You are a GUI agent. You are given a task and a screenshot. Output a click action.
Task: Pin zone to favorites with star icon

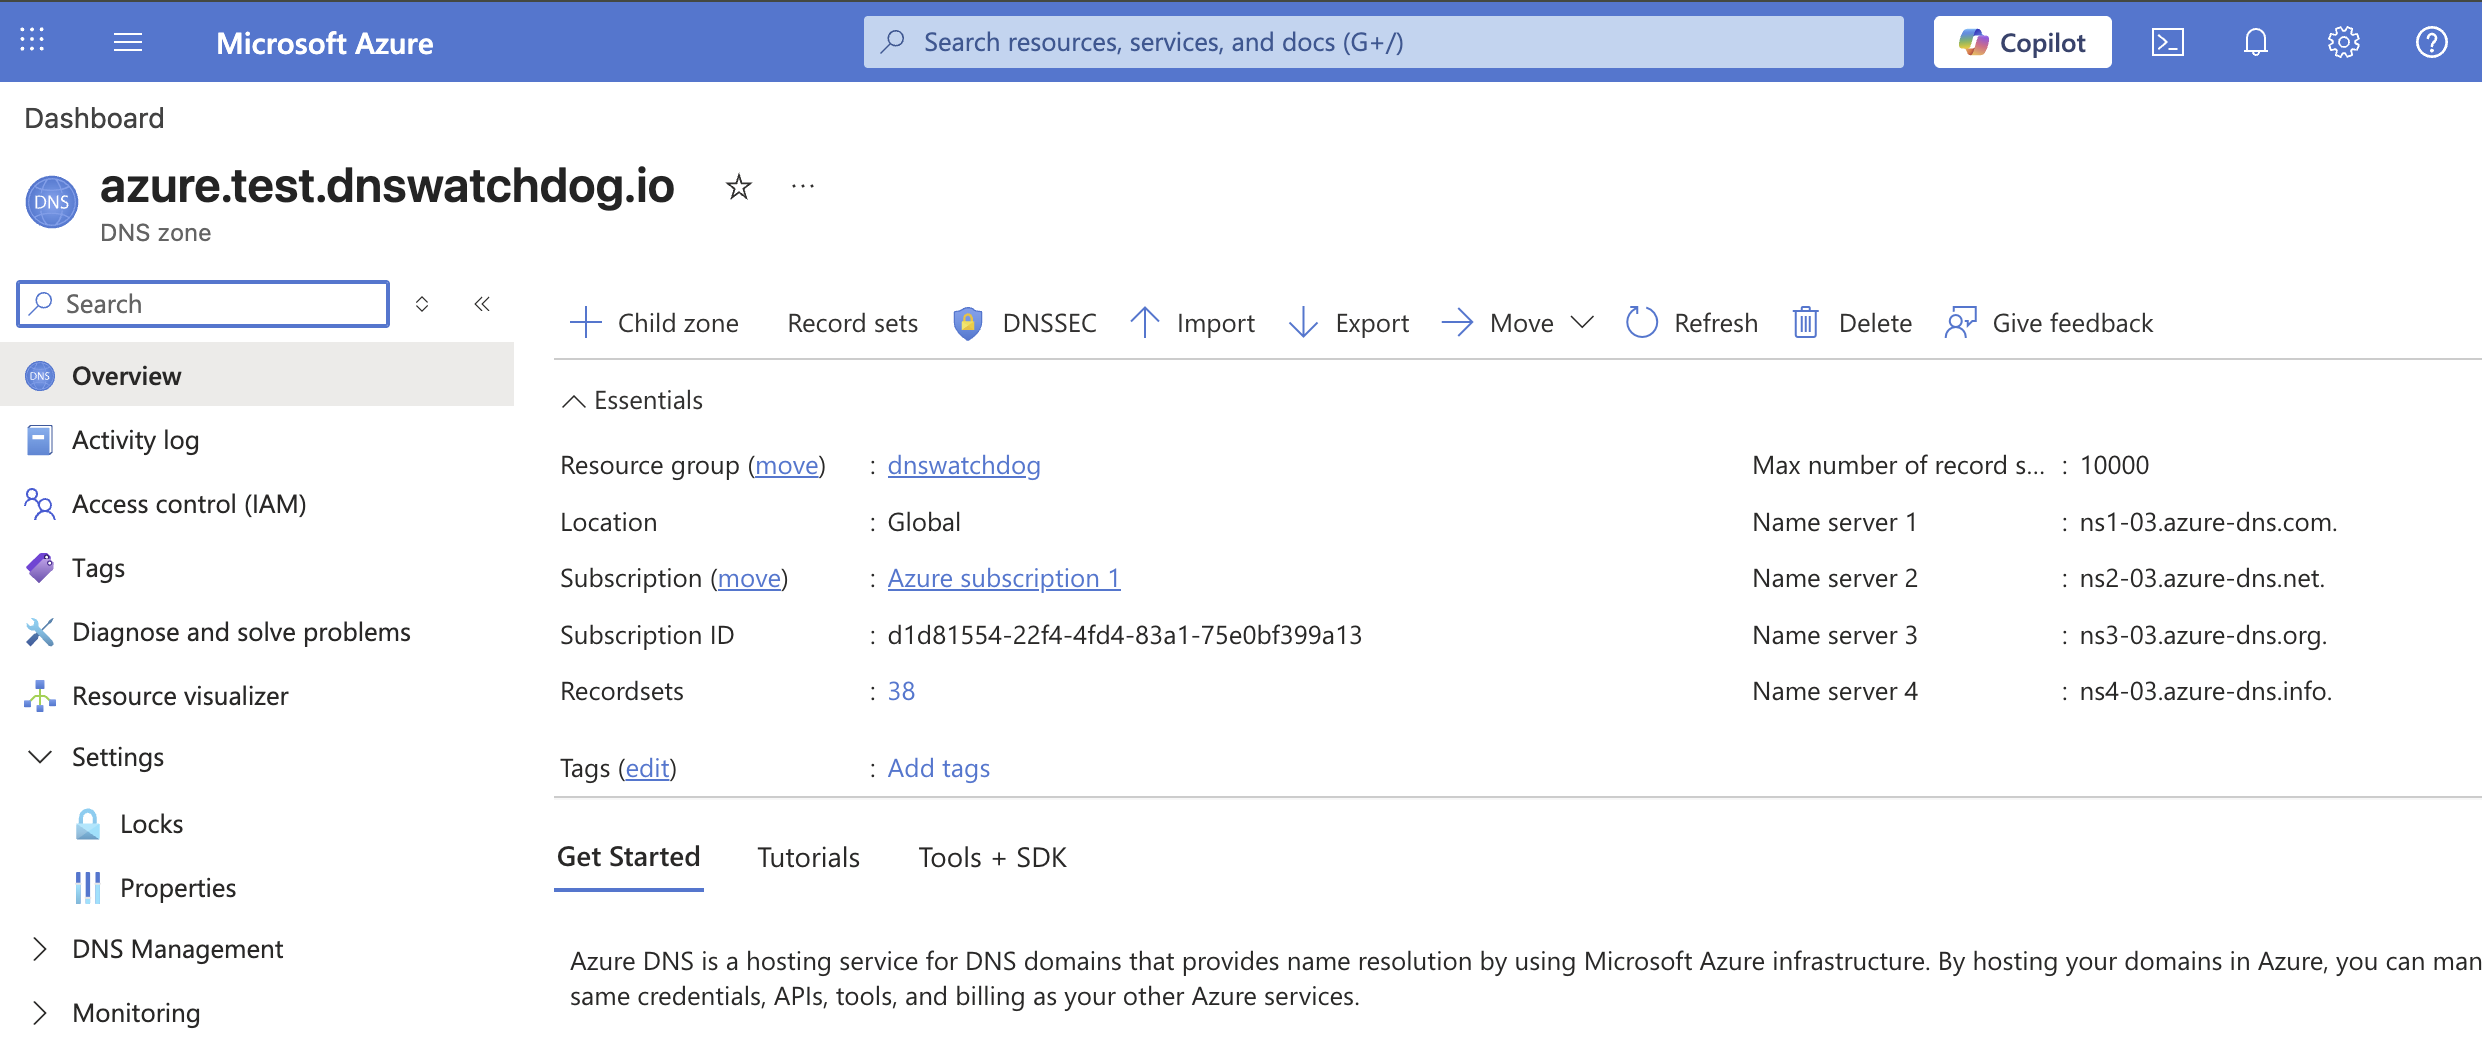click(738, 186)
